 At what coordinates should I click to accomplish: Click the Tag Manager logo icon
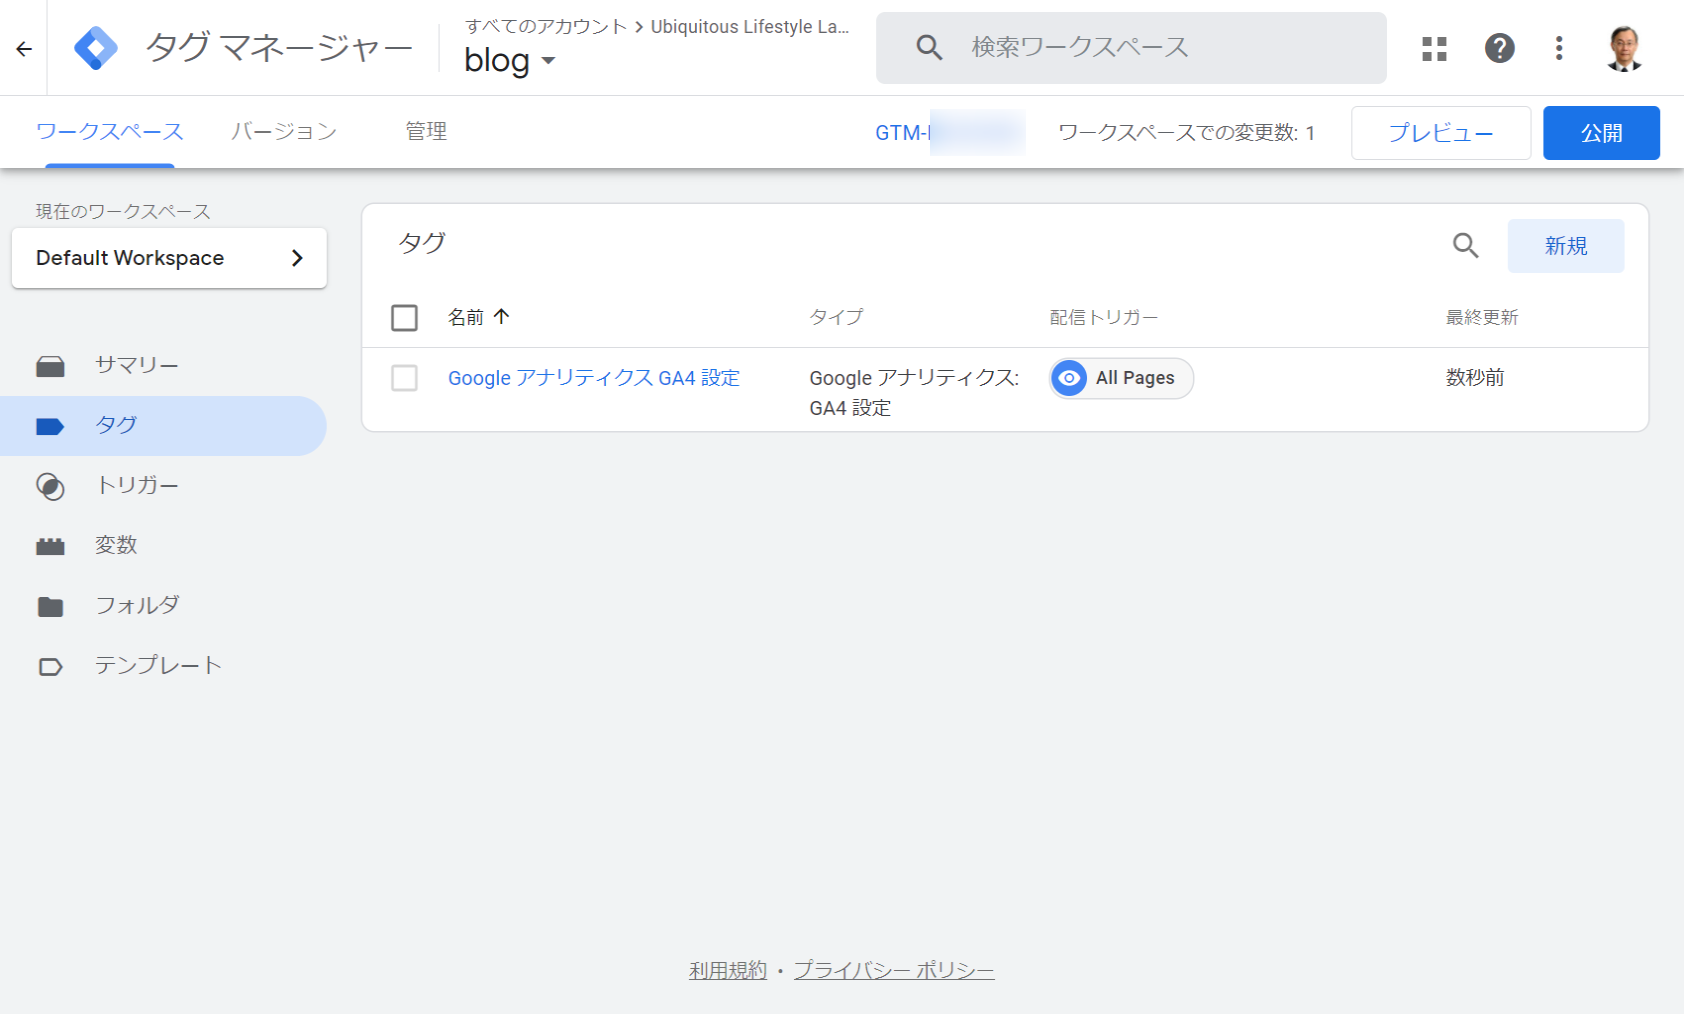click(96, 48)
